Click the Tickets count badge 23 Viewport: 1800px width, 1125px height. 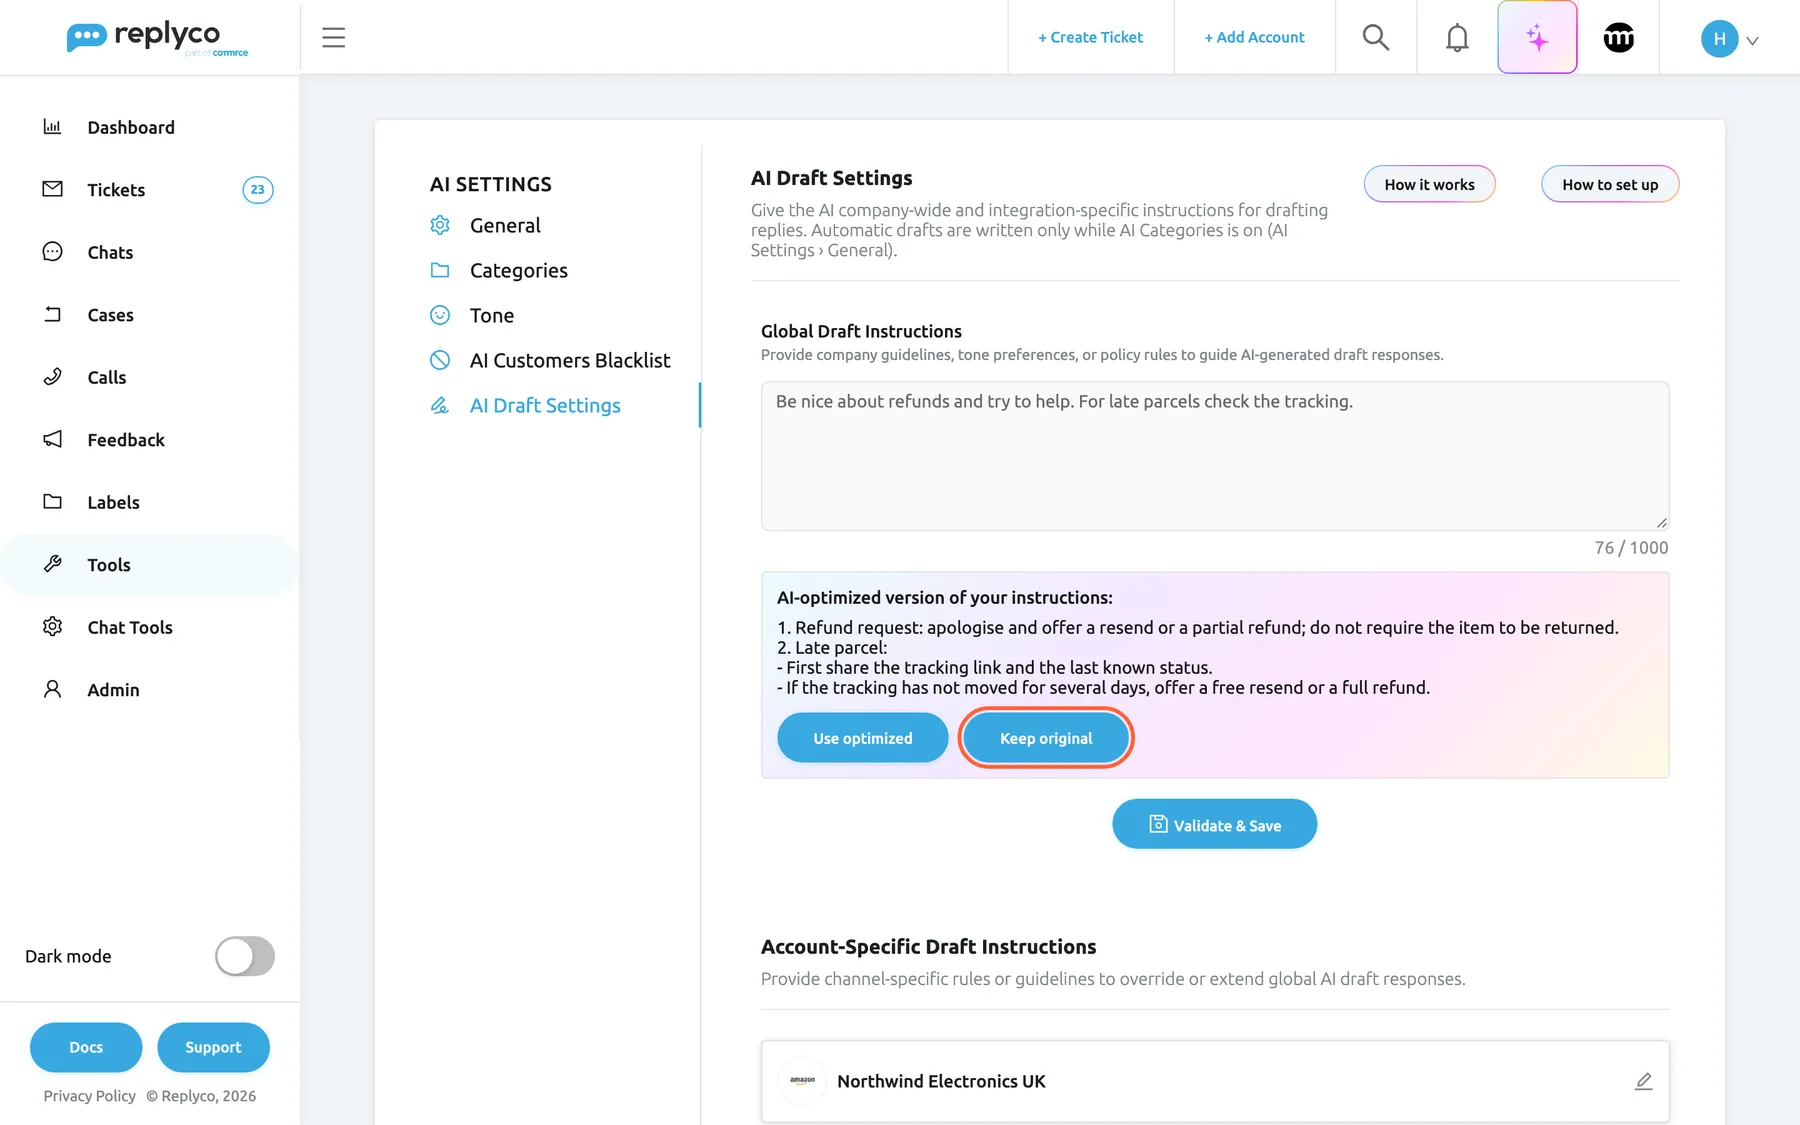258,190
